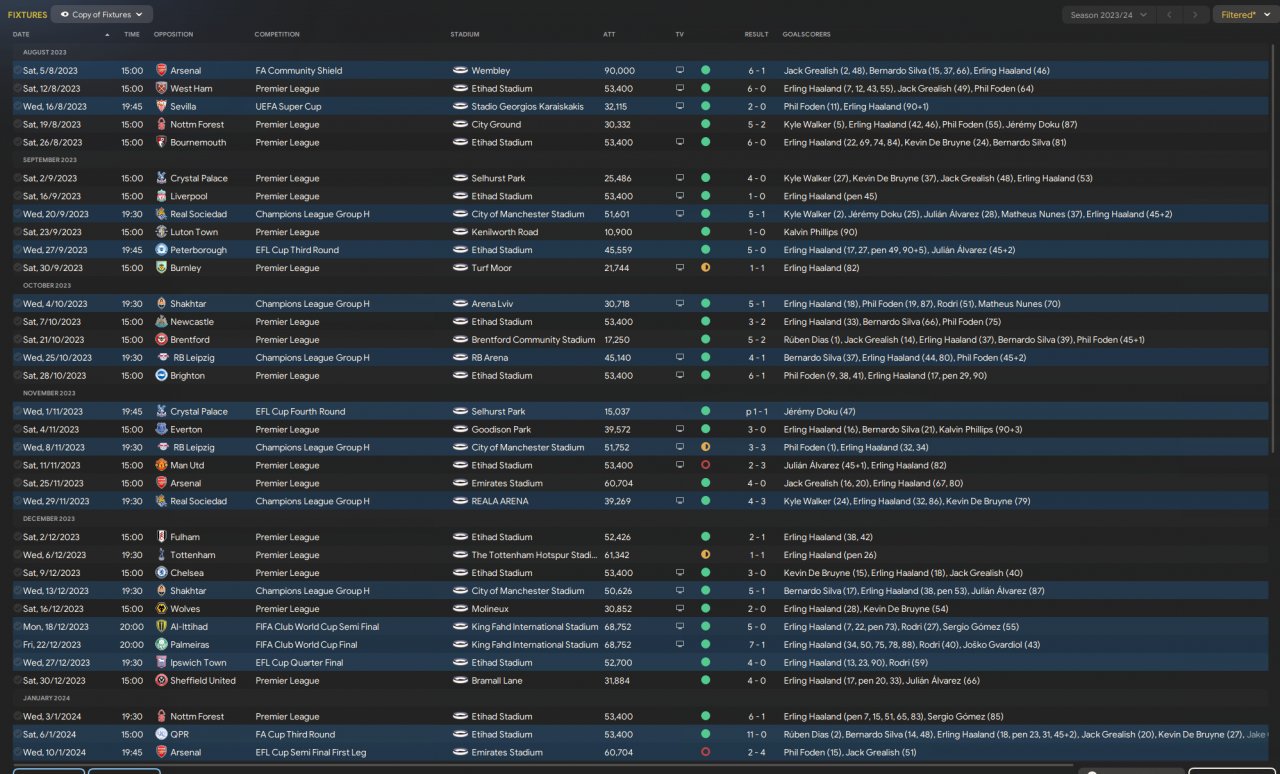The width and height of the screenshot is (1280, 774).
Task: Tick the selector for Sat, 7/10/2023 fixture
Action: click(17, 322)
